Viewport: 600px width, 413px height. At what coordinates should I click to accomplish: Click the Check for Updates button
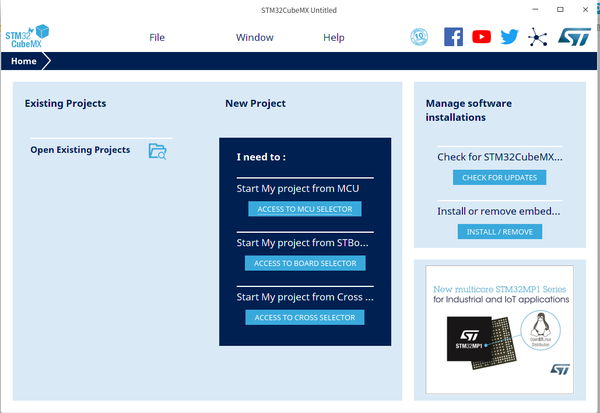pos(499,178)
